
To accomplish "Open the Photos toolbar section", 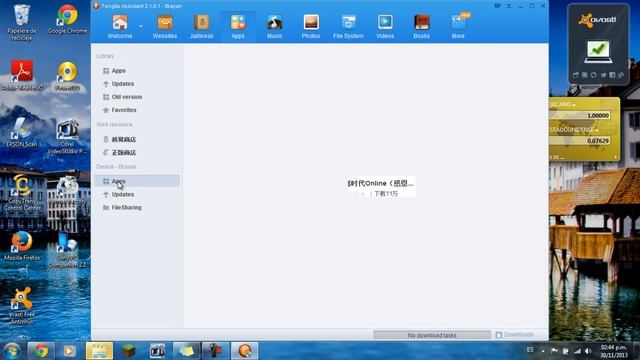I will (311, 26).
